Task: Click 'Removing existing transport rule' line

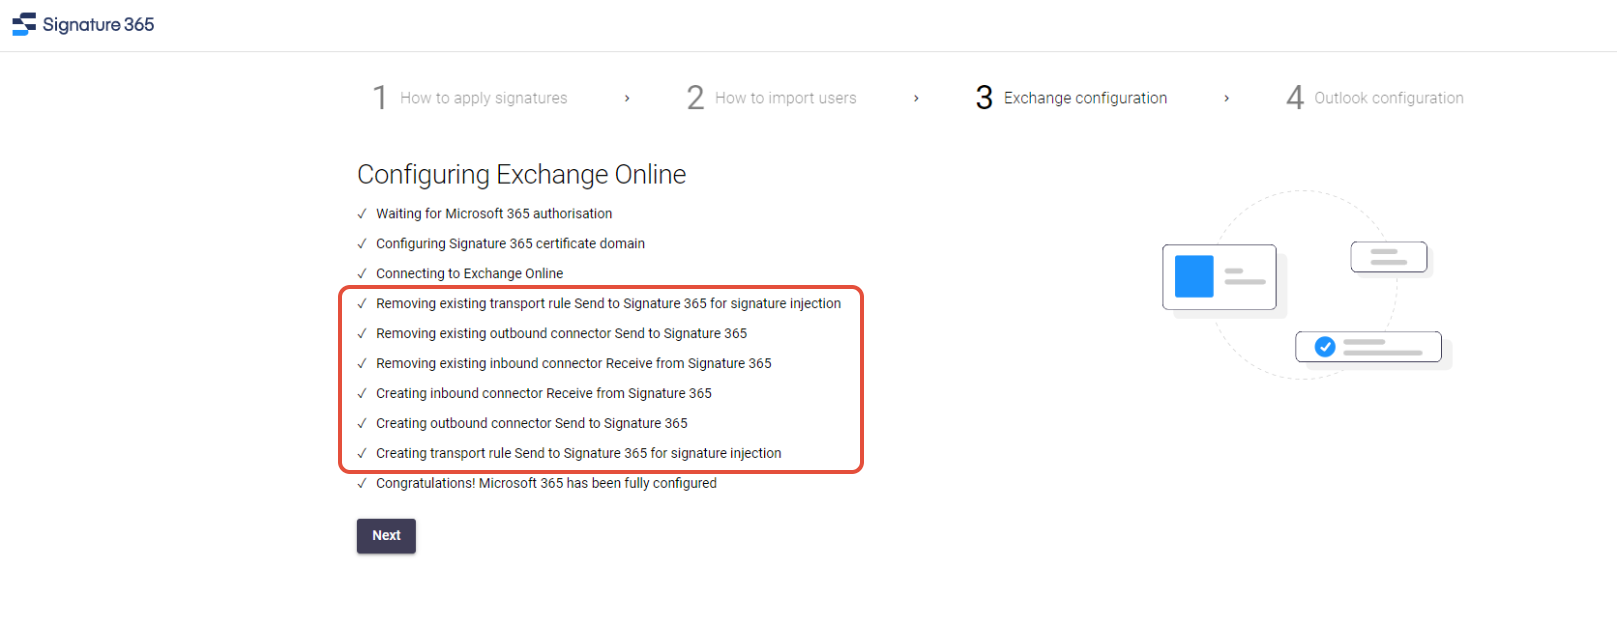Action: (x=608, y=304)
